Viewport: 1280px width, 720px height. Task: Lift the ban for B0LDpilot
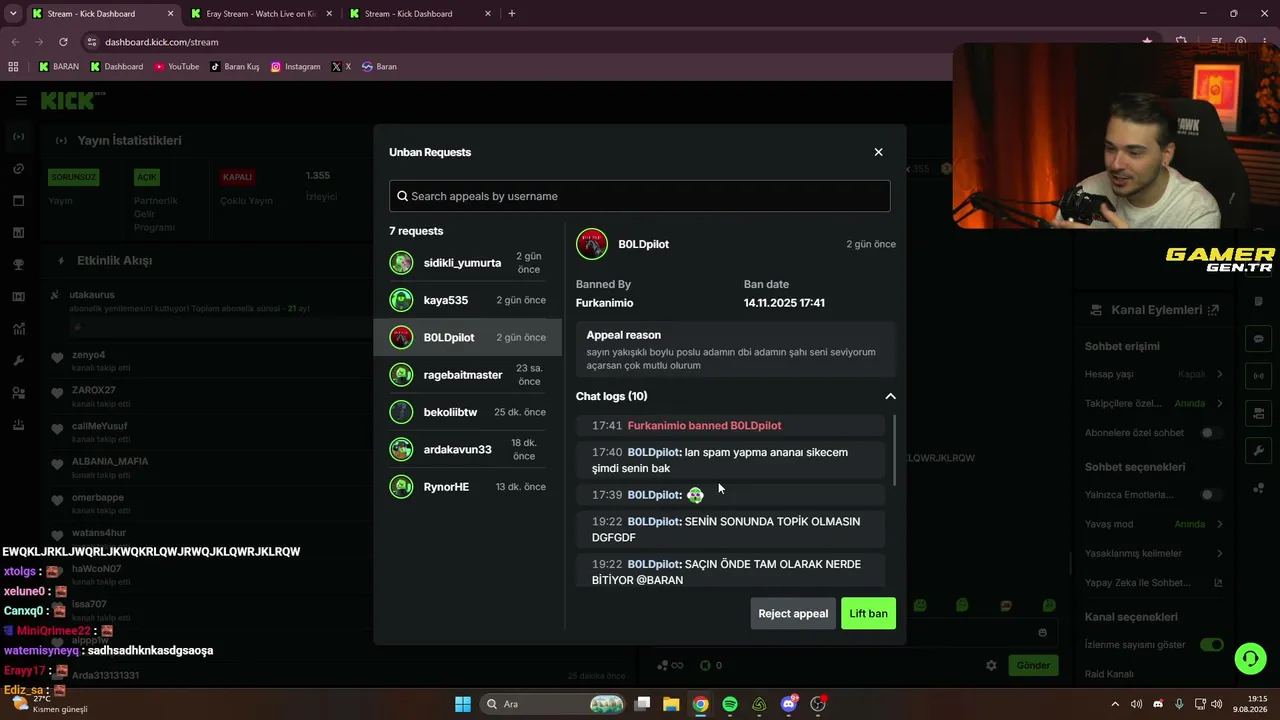(x=868, y=613)
